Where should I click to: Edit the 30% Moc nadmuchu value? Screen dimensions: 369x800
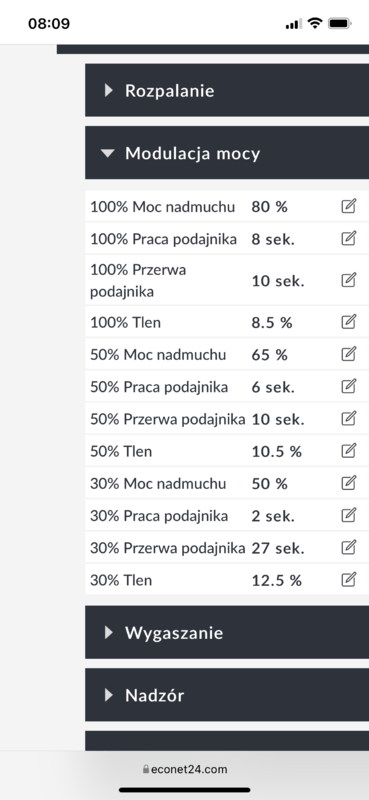click(x=349, y=483)
